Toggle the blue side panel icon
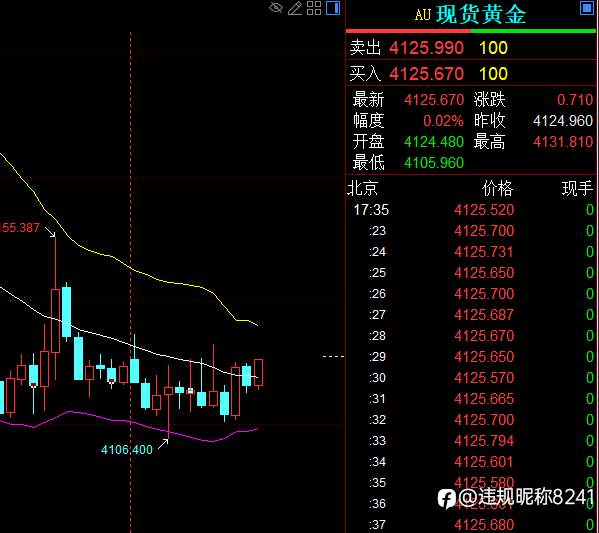This screenshot has height=533, width=599. tap(333, 8)
